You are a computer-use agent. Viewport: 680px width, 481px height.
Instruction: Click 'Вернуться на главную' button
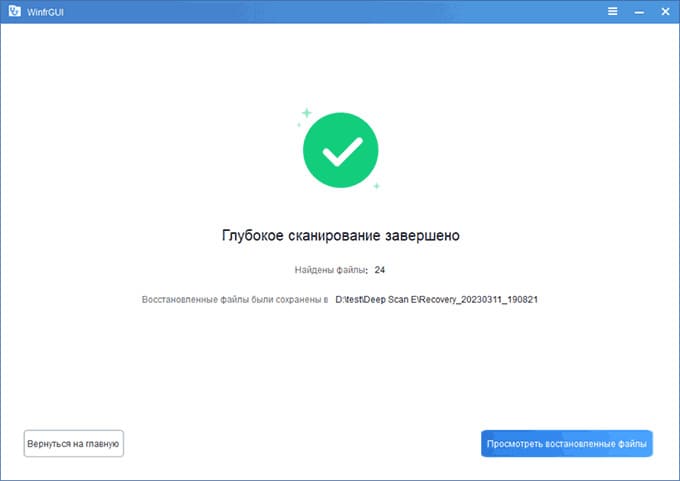(74, 443)
